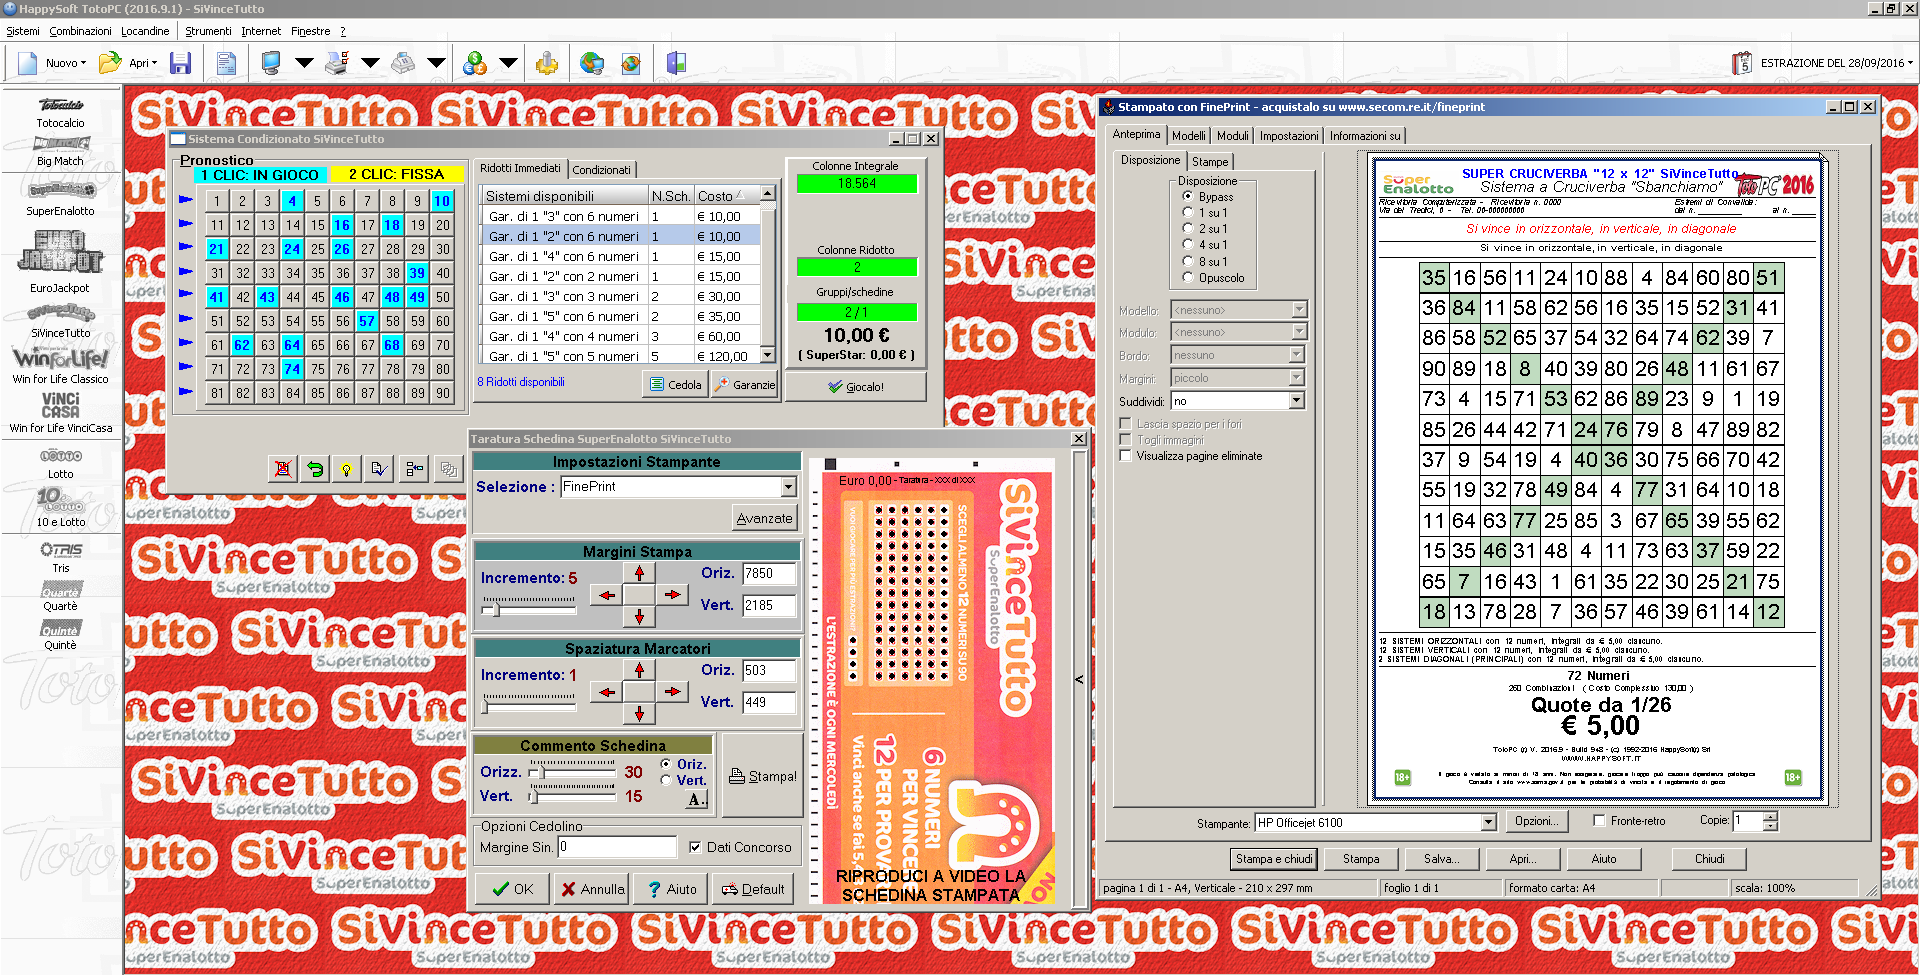The height and width of the screenshot is (975, 1920).
Task: Select the Opuscolo radio option
Action: (1188, 278)
